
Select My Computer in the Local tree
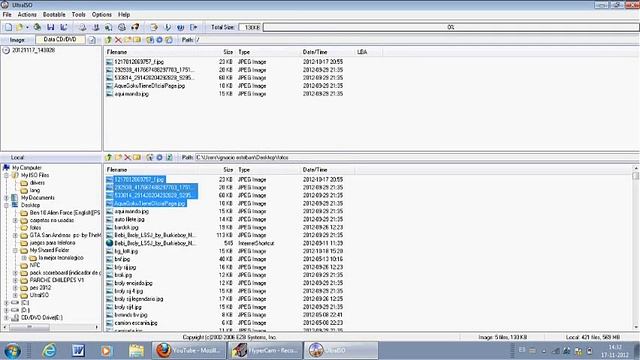pyautogui.click(x=27, y=168)
